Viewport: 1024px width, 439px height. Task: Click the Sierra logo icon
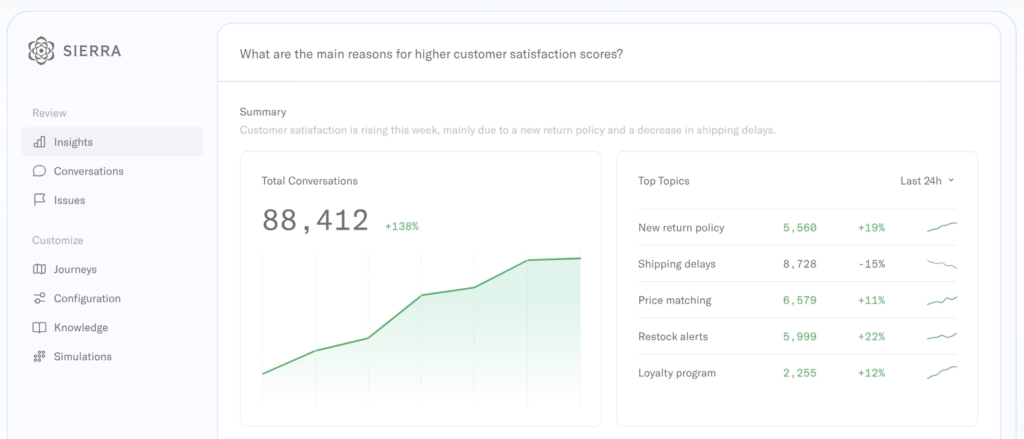coord(41,50)
